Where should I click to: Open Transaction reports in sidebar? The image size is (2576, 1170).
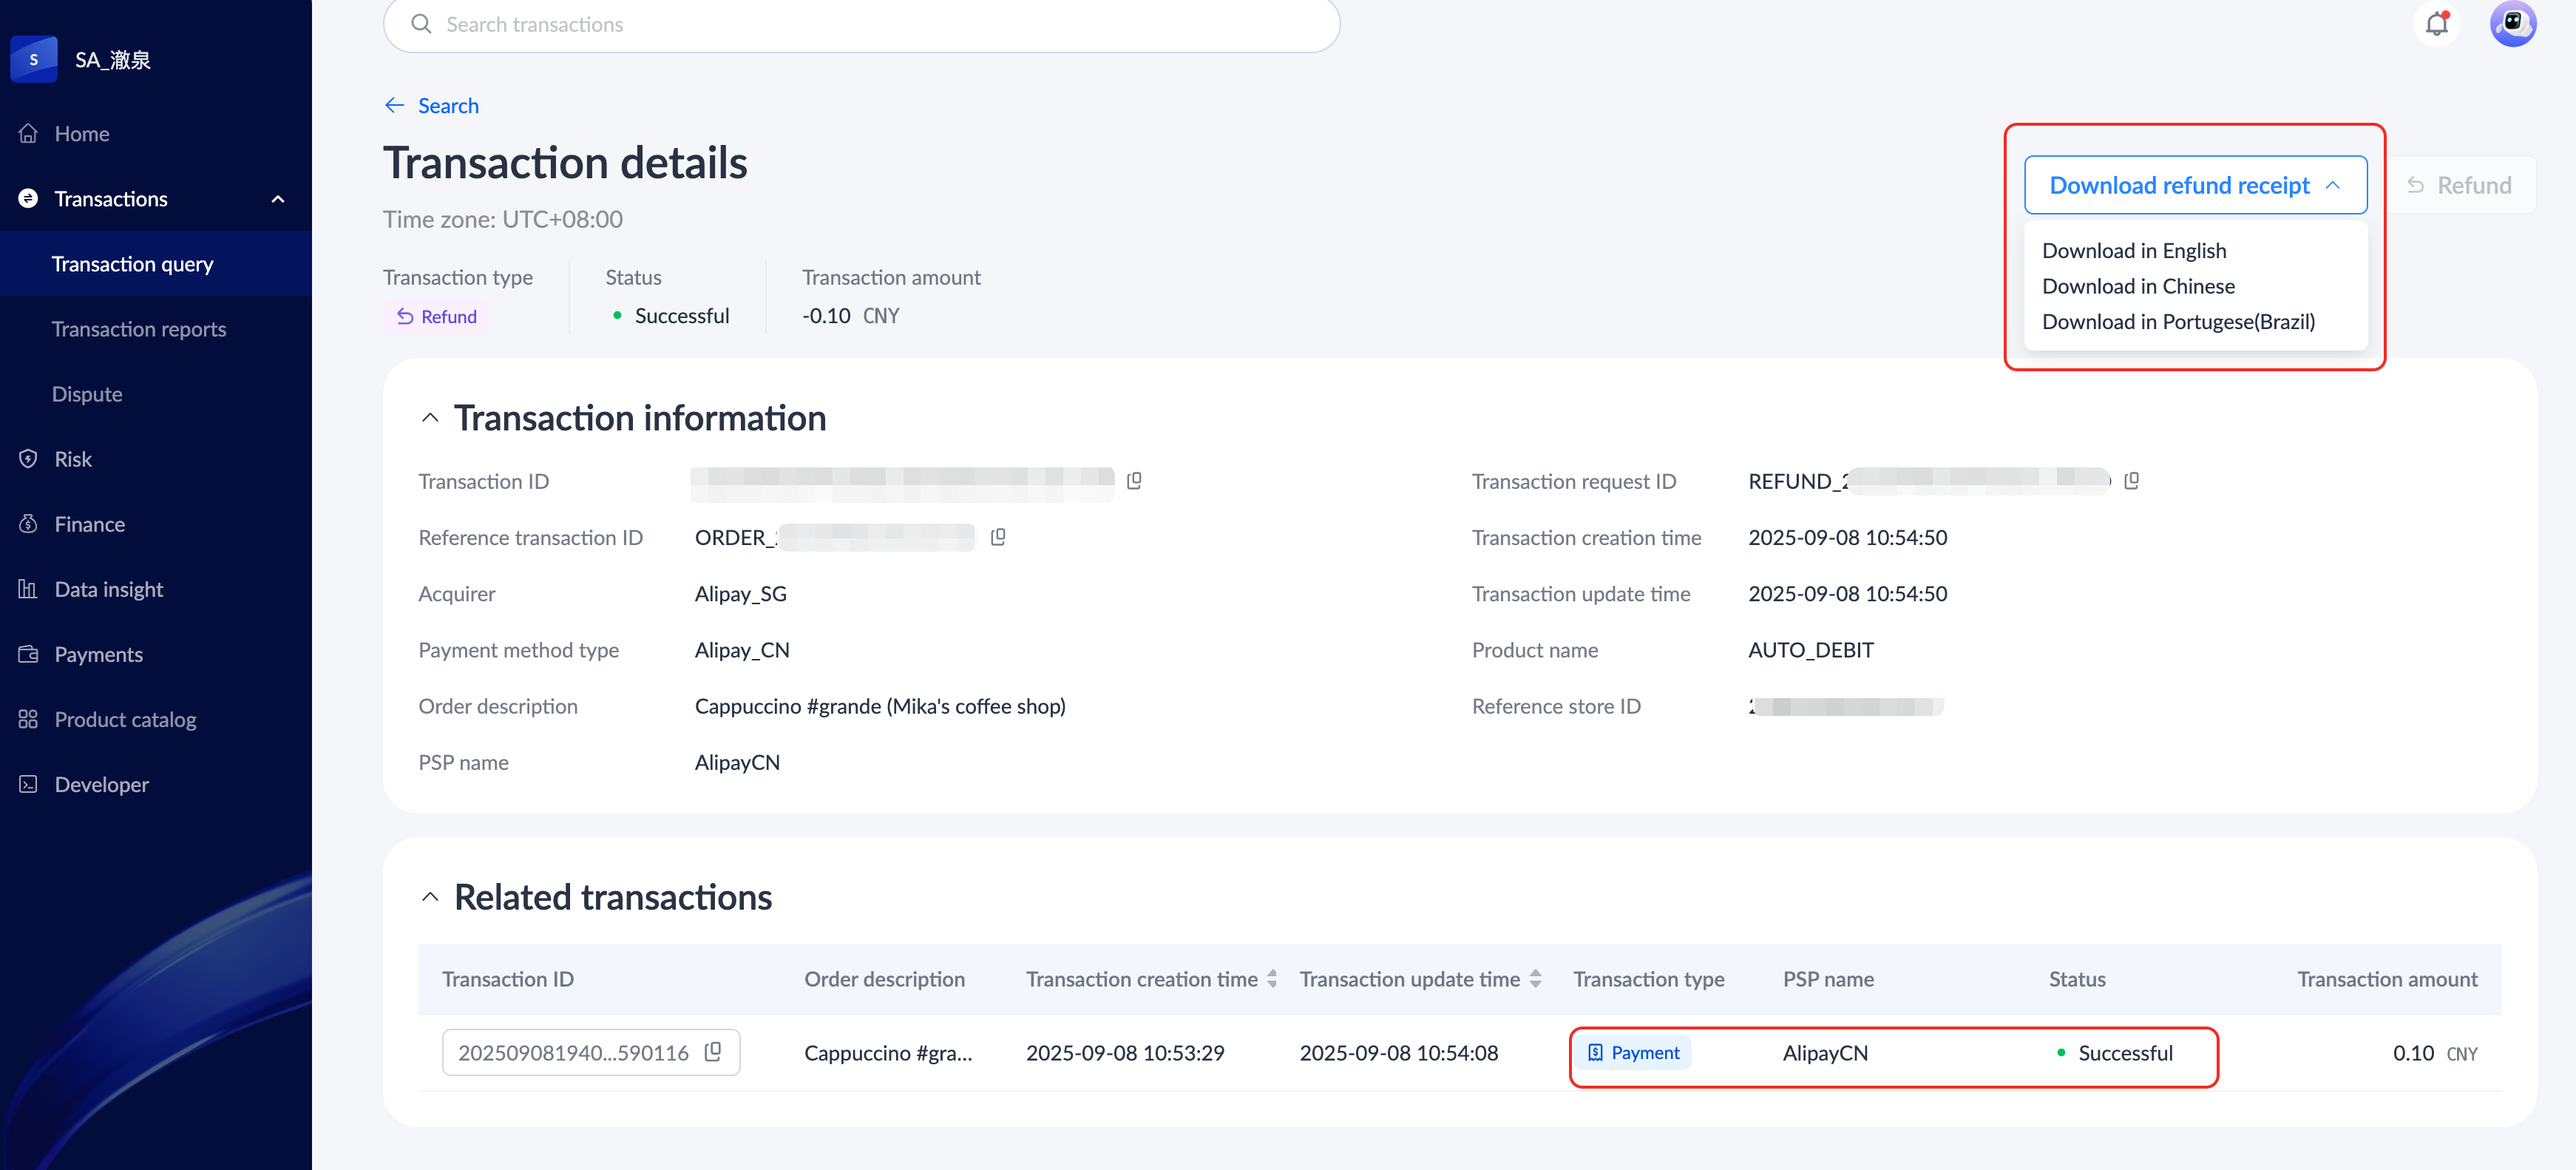click(x=139, y=329)
